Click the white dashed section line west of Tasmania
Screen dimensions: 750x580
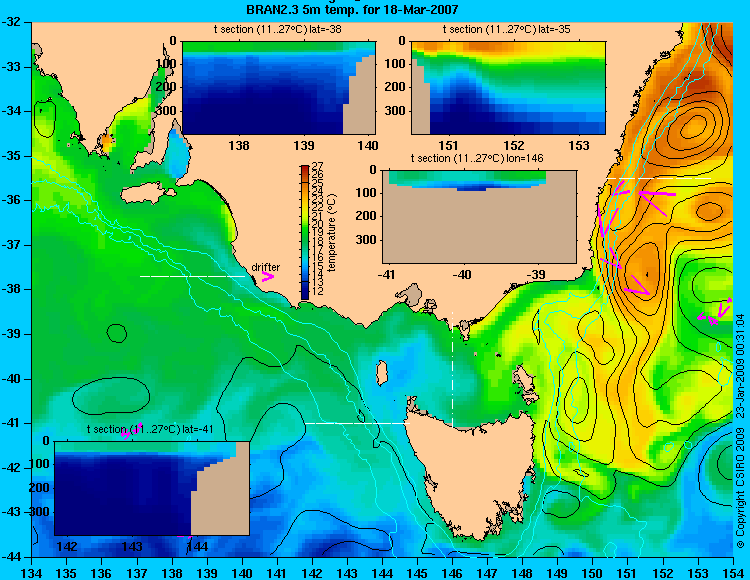tap(357, 423)
